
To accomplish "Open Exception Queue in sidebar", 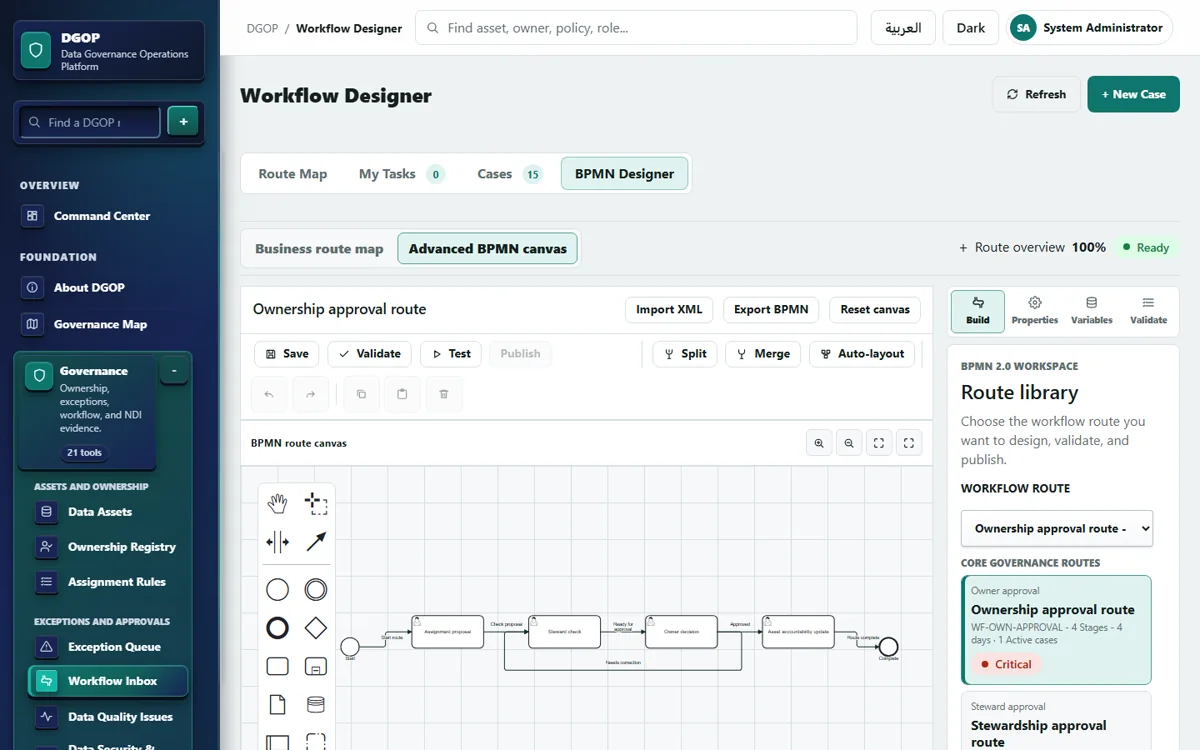I will 114,647.
